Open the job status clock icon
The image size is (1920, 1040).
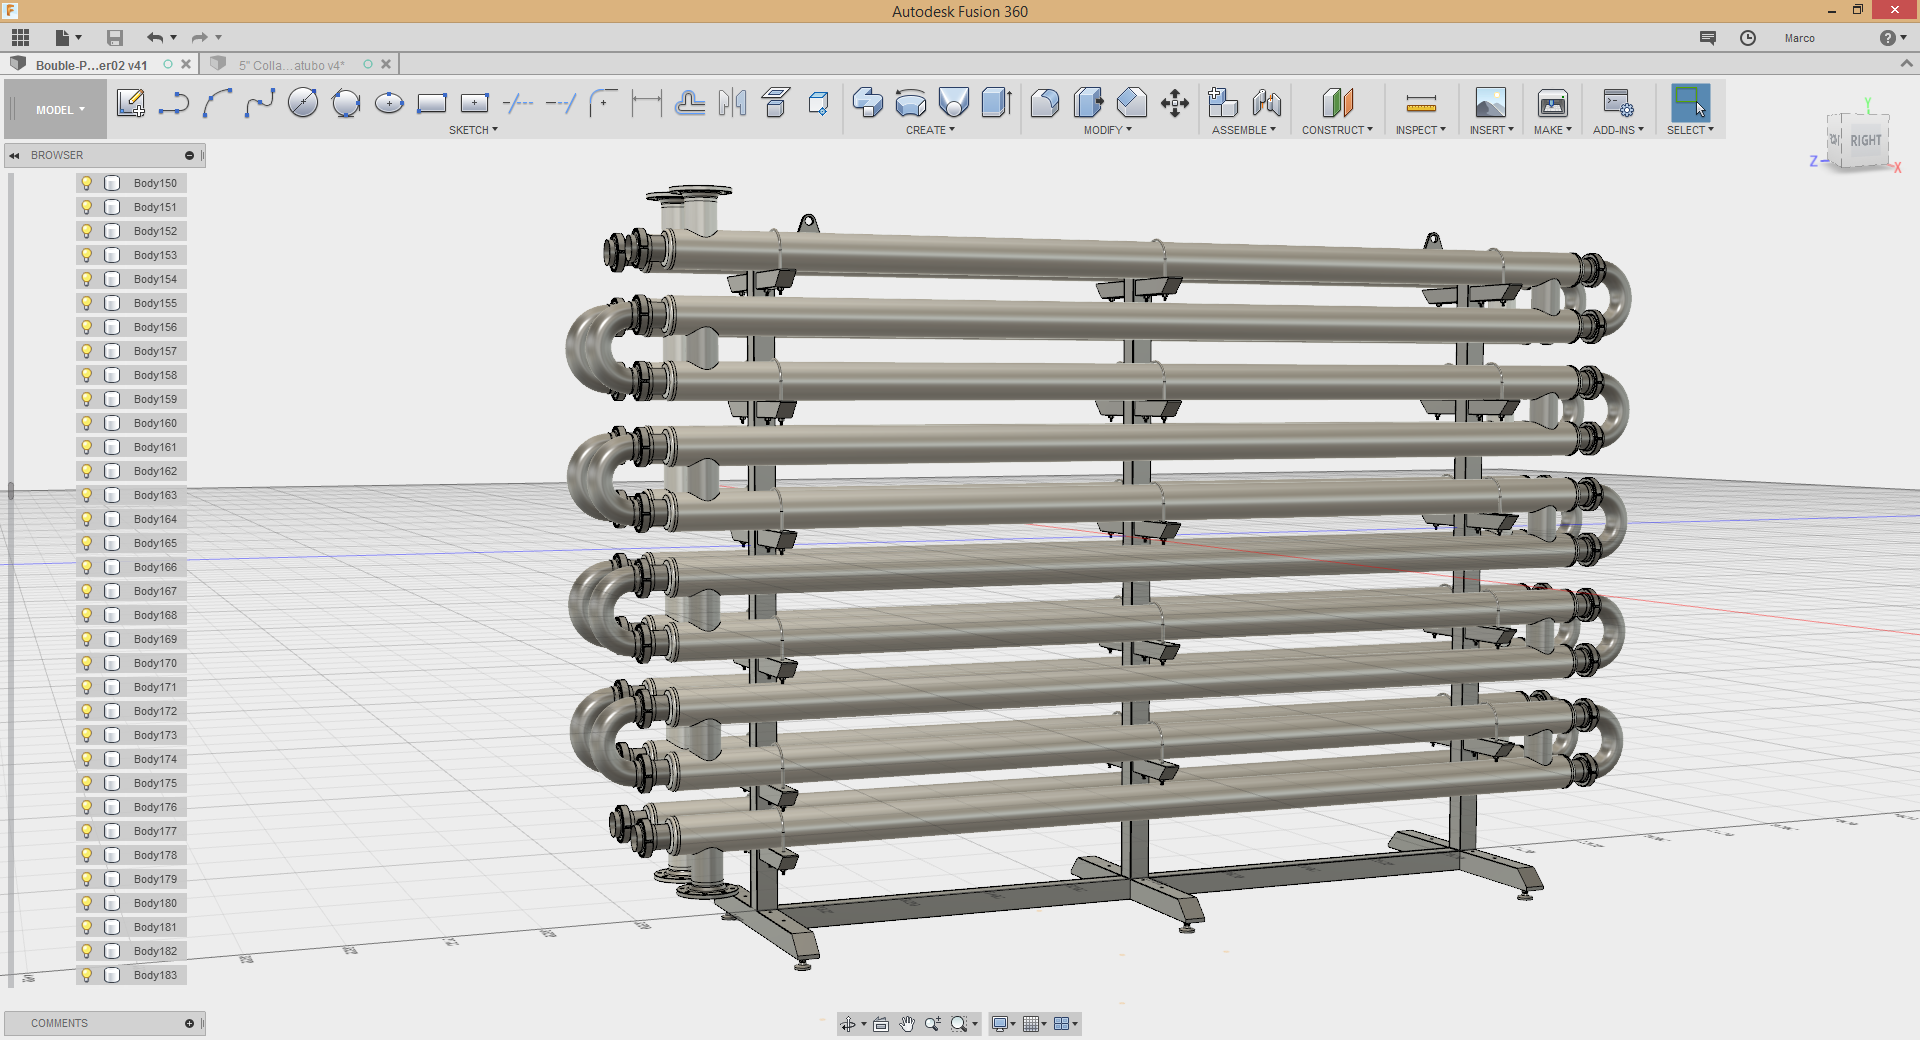pyautogui.click(x=1748, y=38)
